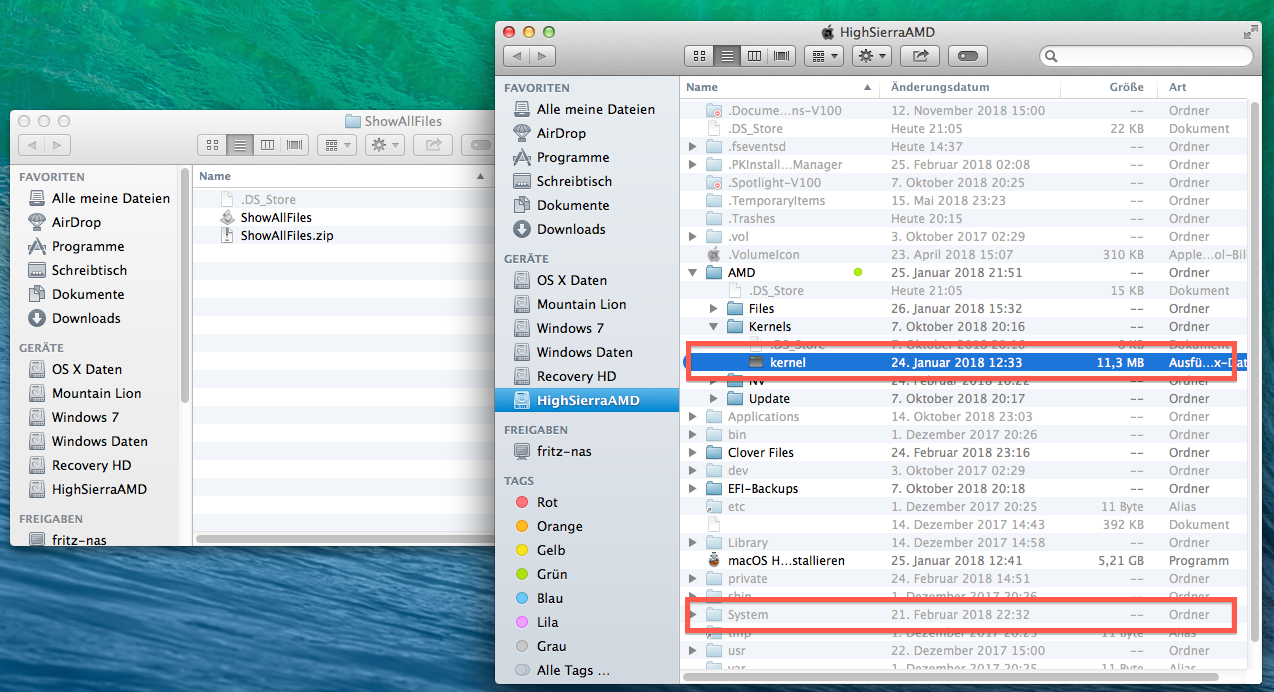Open ShowAllFiles application in left window
The height and width of the screenshot is (692, 1274).
click(276, 217)
